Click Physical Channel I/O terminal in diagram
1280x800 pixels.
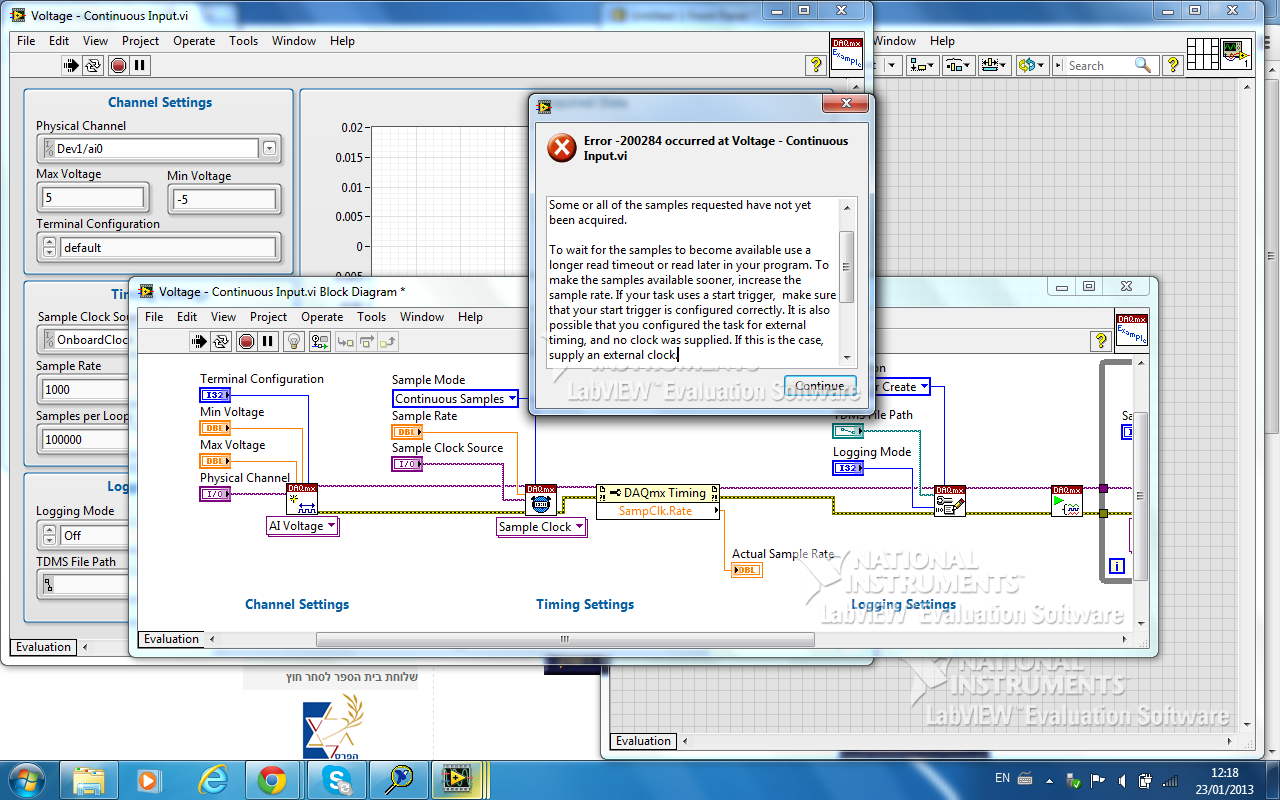click(x=216, y=494)
